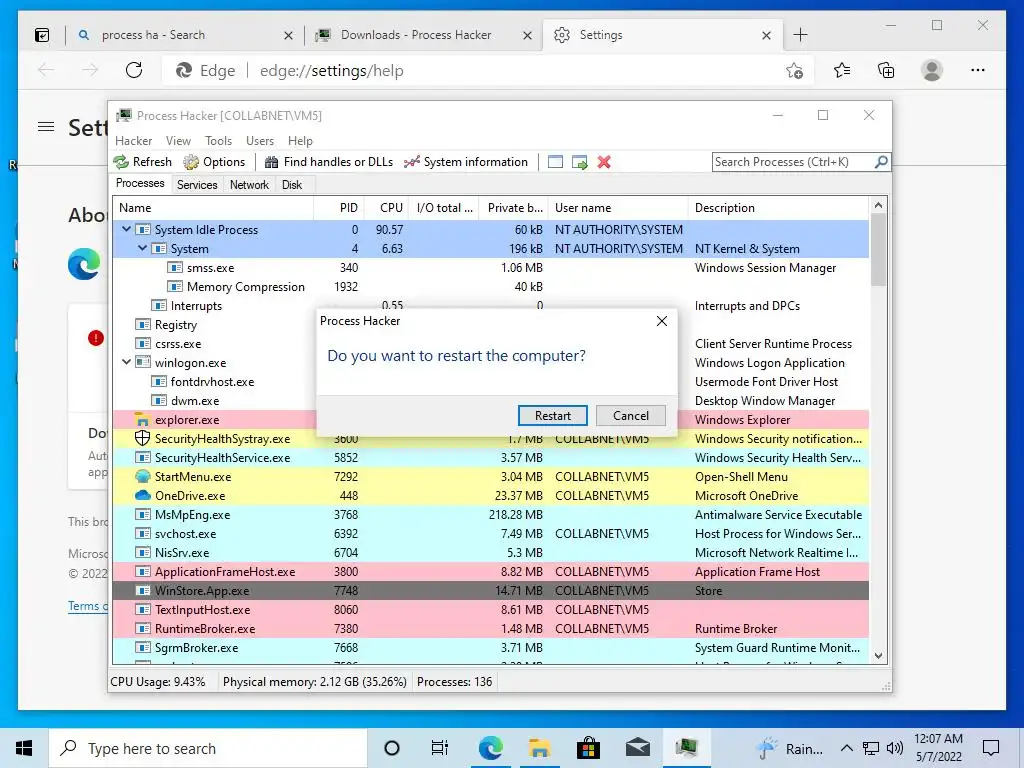
Task: Open Edge profile avatar icon
Action: click(x=932, y=70)
